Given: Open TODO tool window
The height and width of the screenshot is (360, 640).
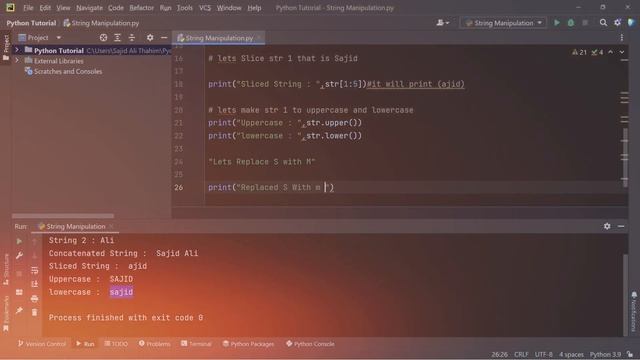Looking at the screenshot, I should [x=116, y=344].
